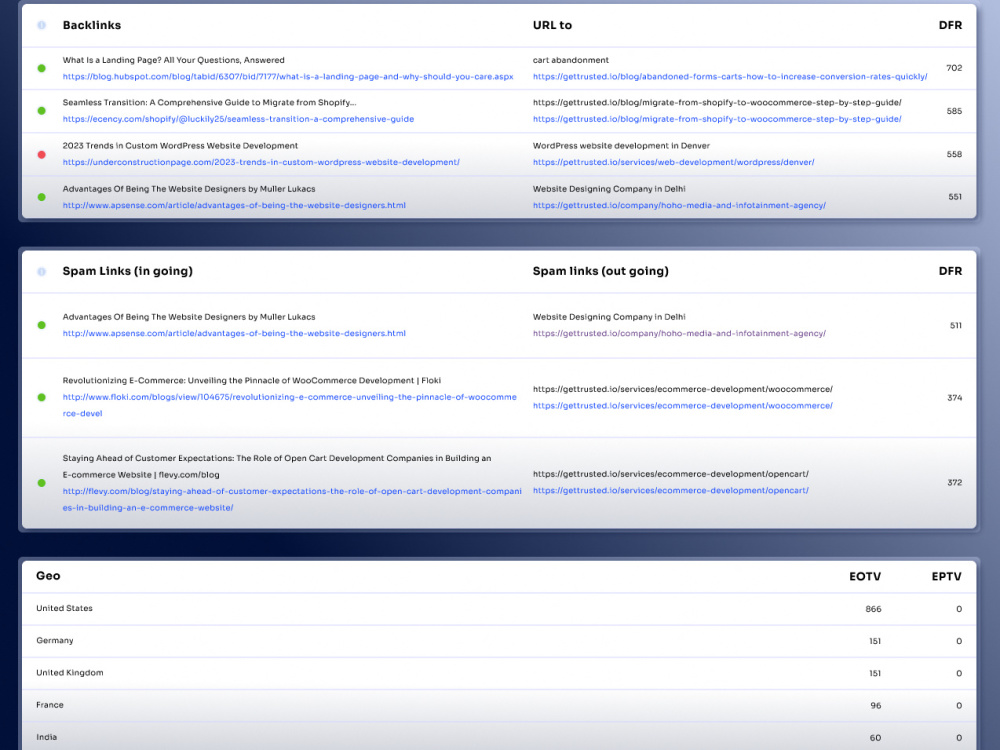The width and height of the screenshot is (1000, 750).
Task: Click DFR value 558
Action: (x=954, y=154)
